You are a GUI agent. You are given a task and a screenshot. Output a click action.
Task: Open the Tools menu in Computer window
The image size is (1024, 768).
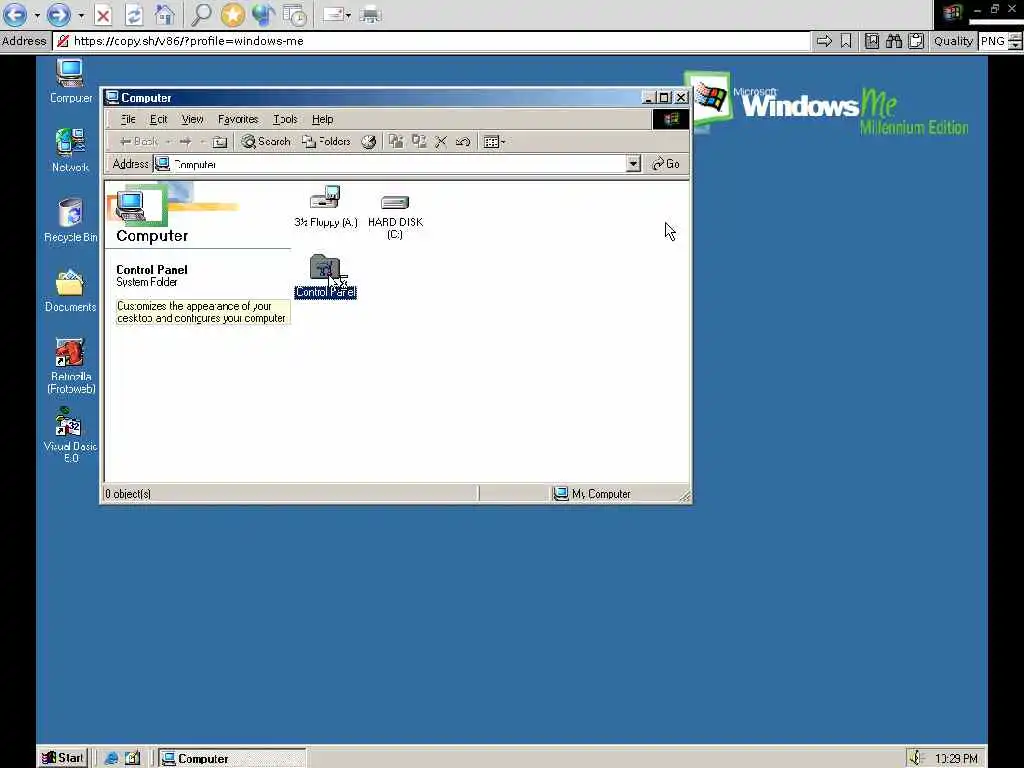pyautogui.click(x=285, y=120)
